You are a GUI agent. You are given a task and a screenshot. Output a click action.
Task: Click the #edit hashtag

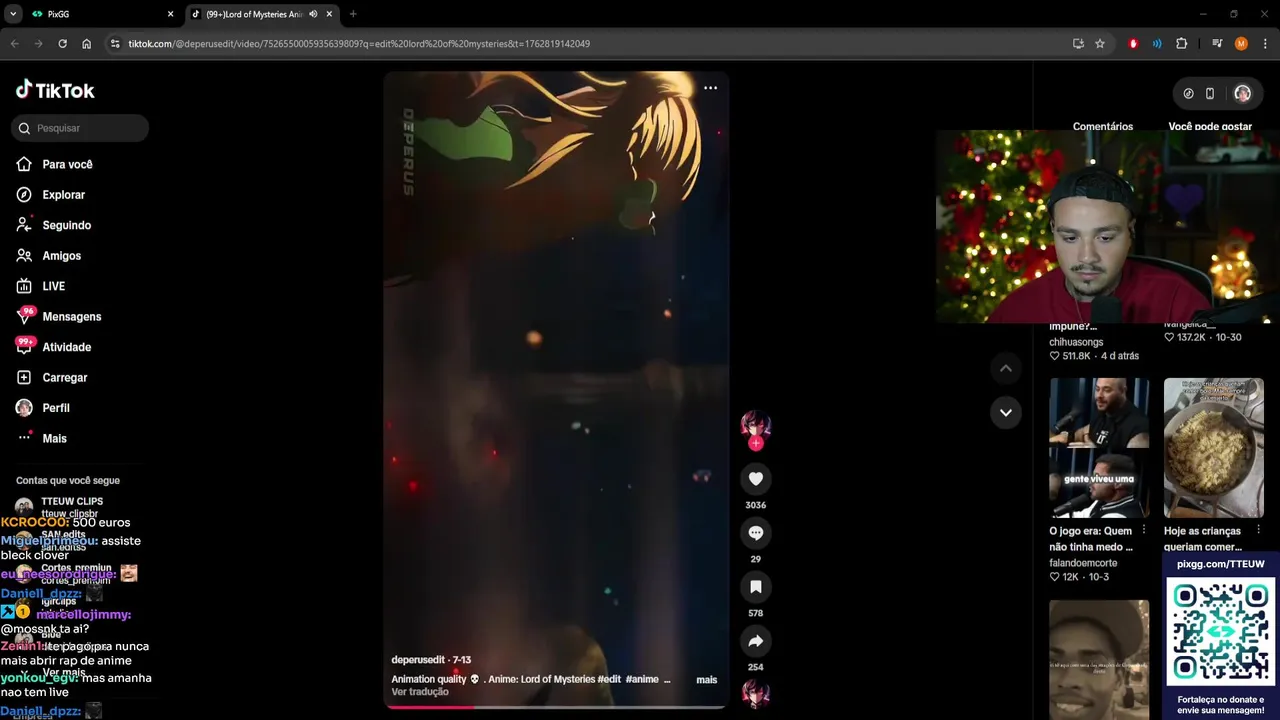pyautogui.click(x=609, y=680)
